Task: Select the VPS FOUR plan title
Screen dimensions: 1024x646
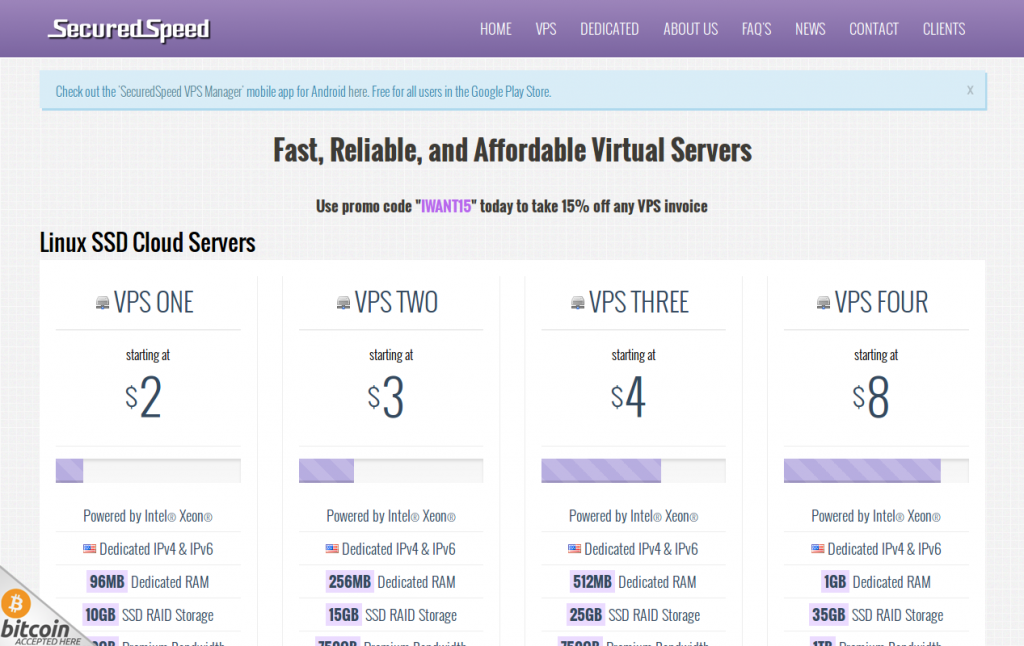Action: pos(881,302)
